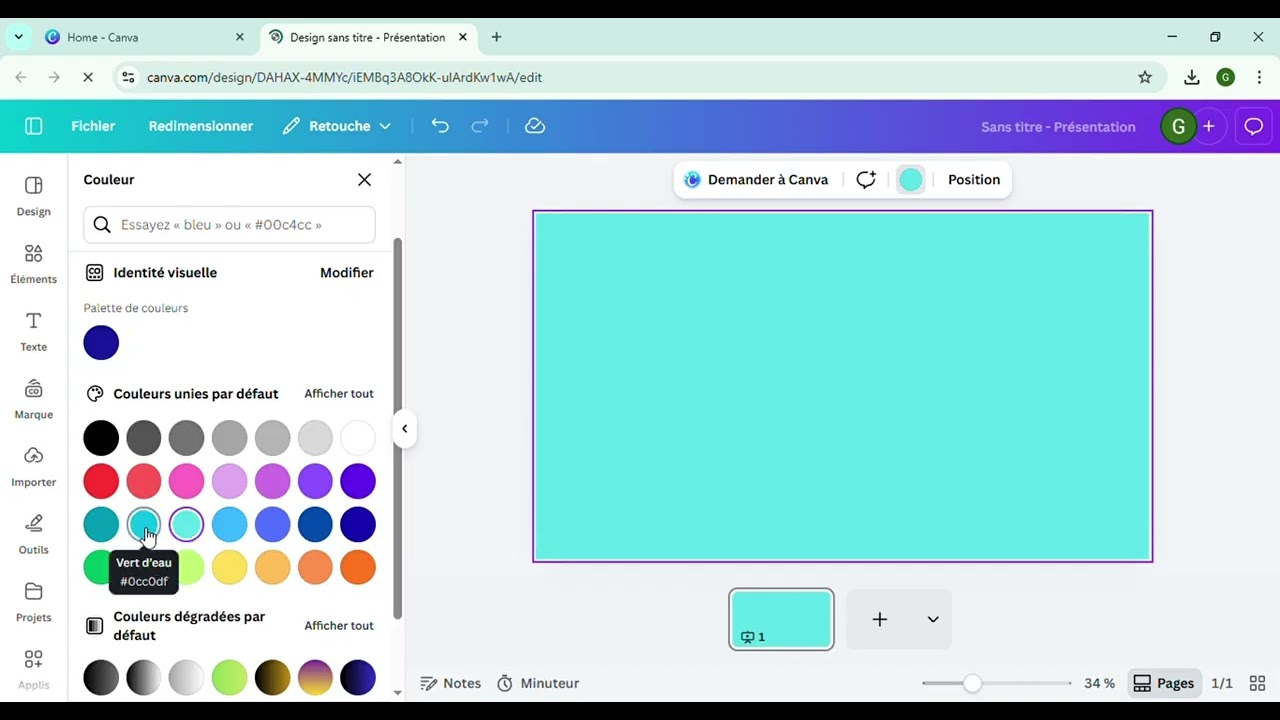Open the browser tab search dropdown

(x=18, y=37)
